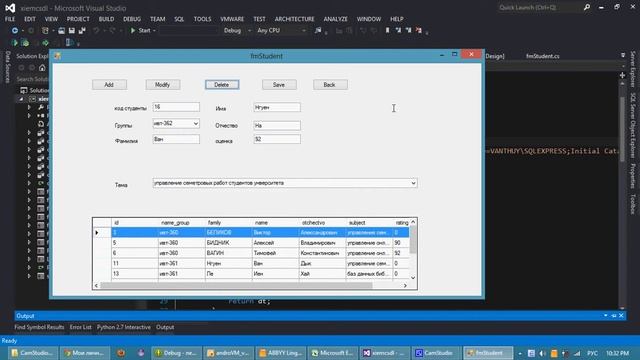Open the Properties side tab
Image resolution: width=640 pixels, height=360 pixels.
pos(633,176)
